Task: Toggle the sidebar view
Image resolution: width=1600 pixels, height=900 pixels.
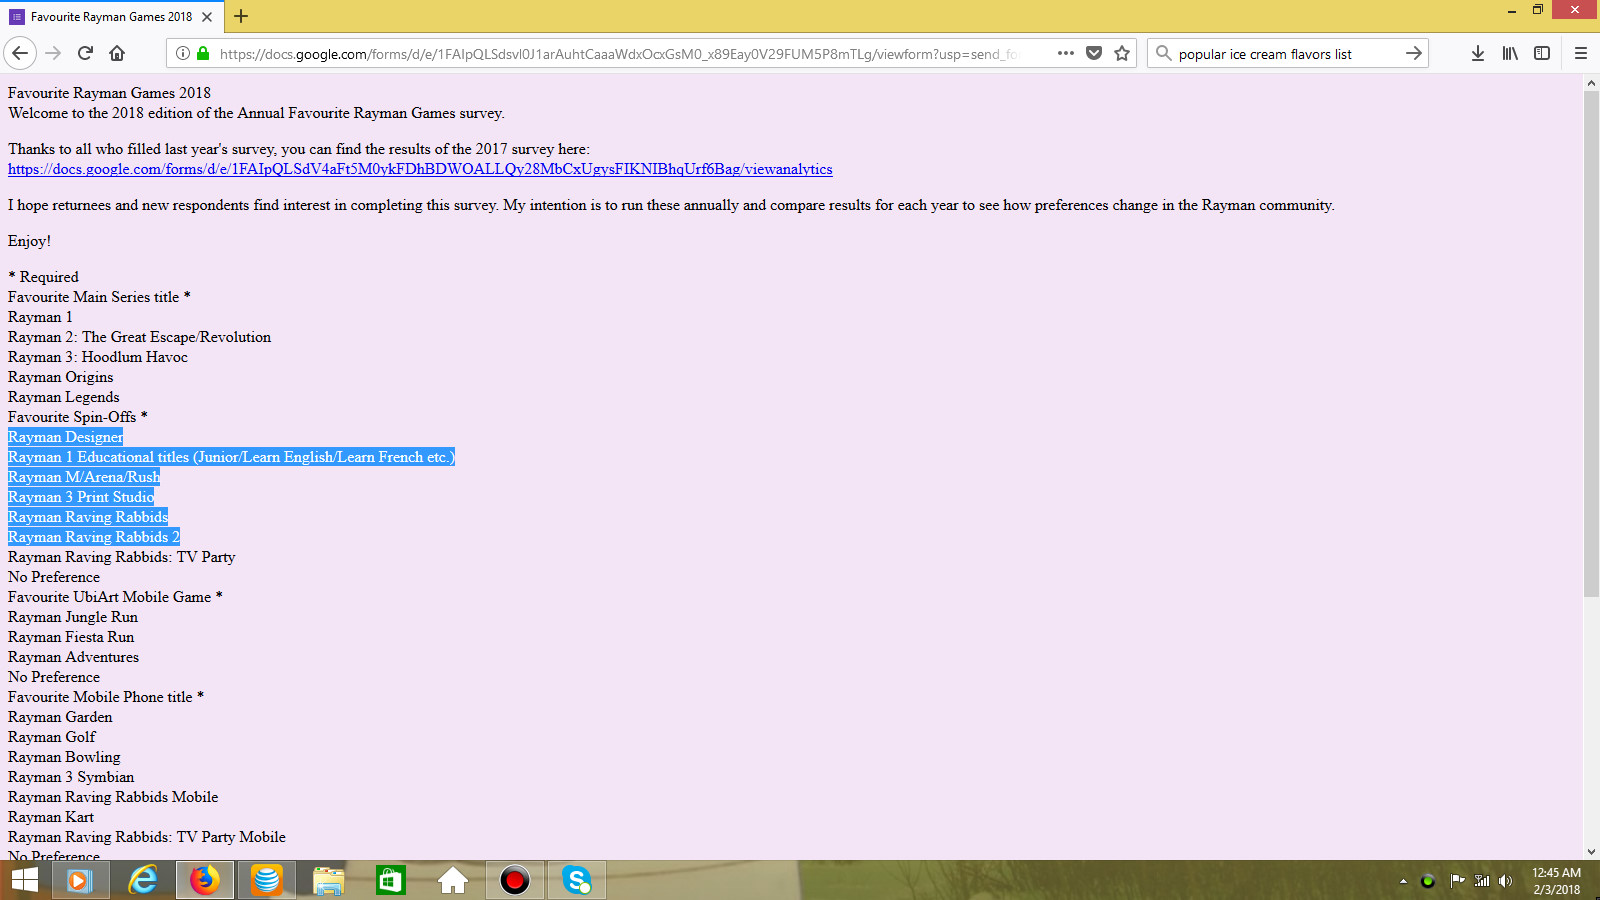Action: (x=1542, y=53)
